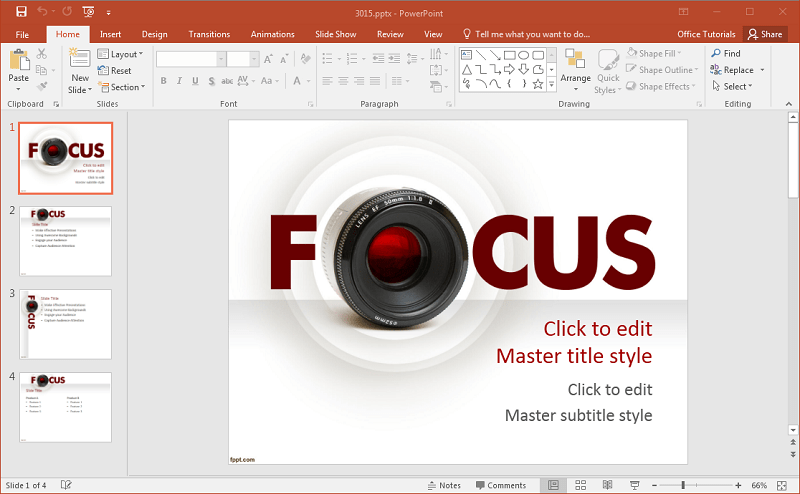800x494 pixels.
Task: Open the font name combo box
Action: pyautogui.click(x=190, y=59)
